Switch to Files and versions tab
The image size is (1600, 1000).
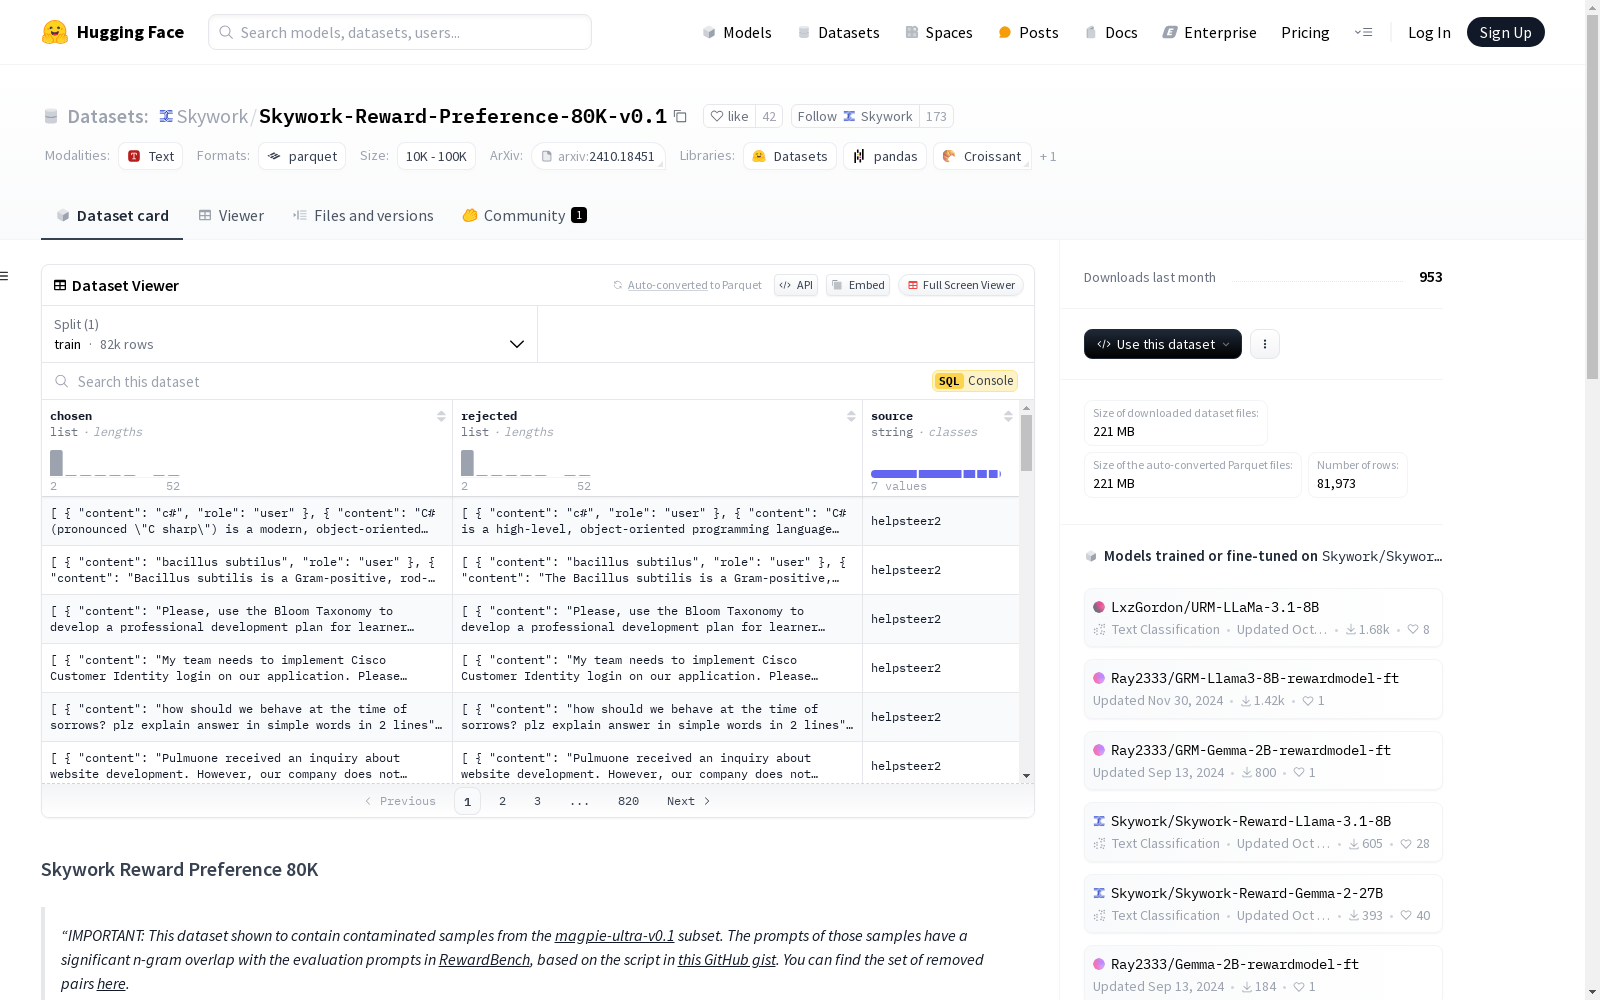tap(363, 215)
